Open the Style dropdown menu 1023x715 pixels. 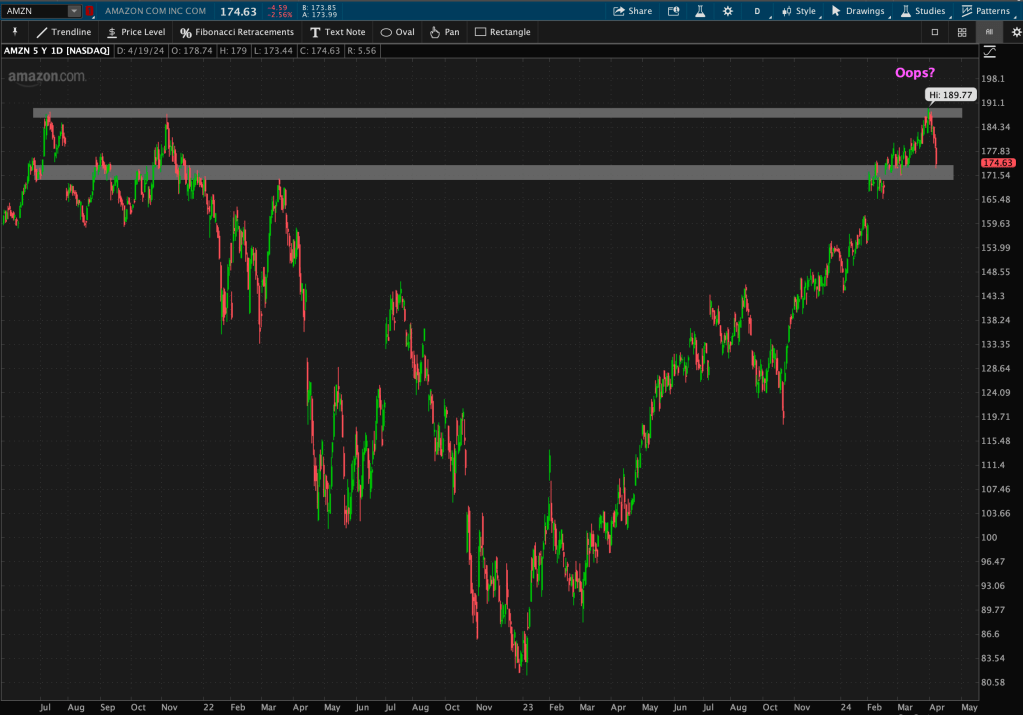point(798,11)
